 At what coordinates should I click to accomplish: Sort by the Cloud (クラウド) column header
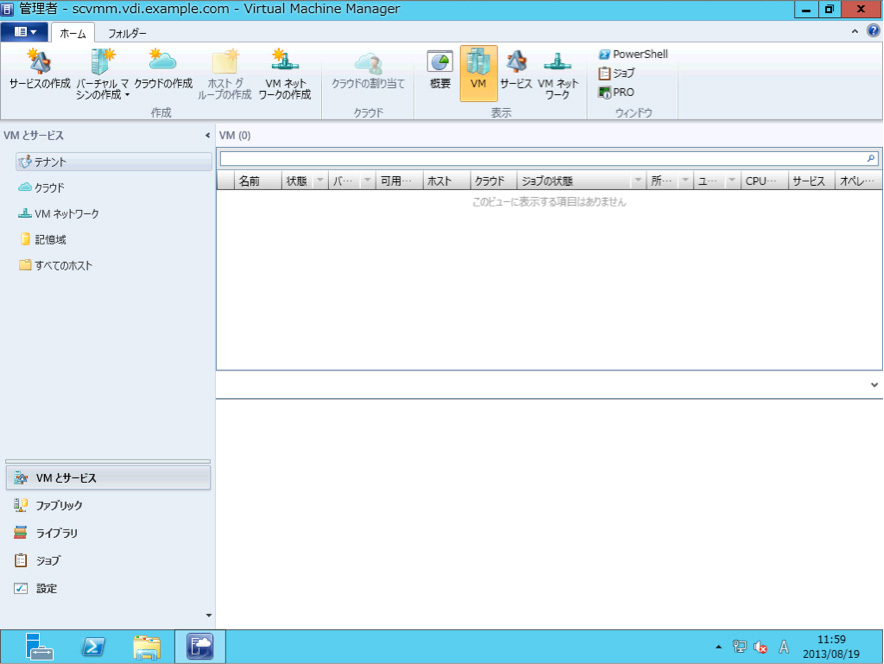pos(493,181)
